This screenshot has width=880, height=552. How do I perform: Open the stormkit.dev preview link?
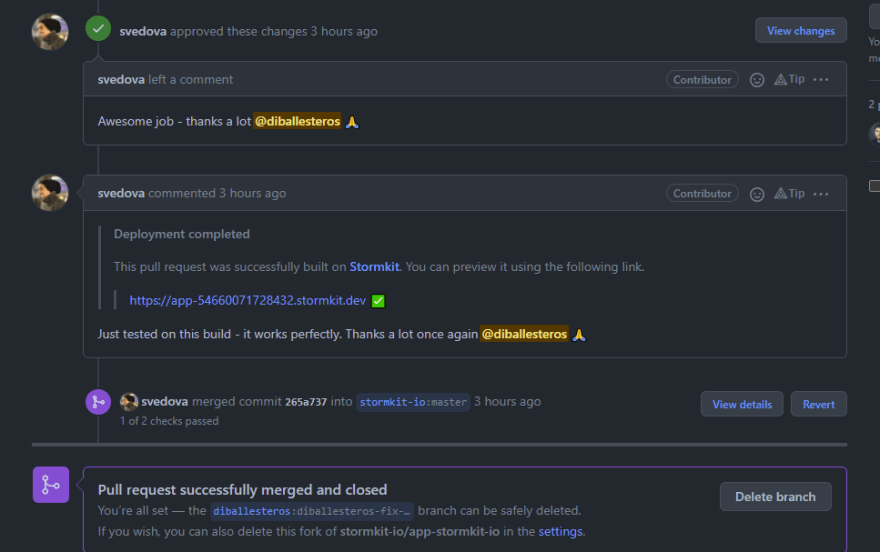(x=248, y=300)
